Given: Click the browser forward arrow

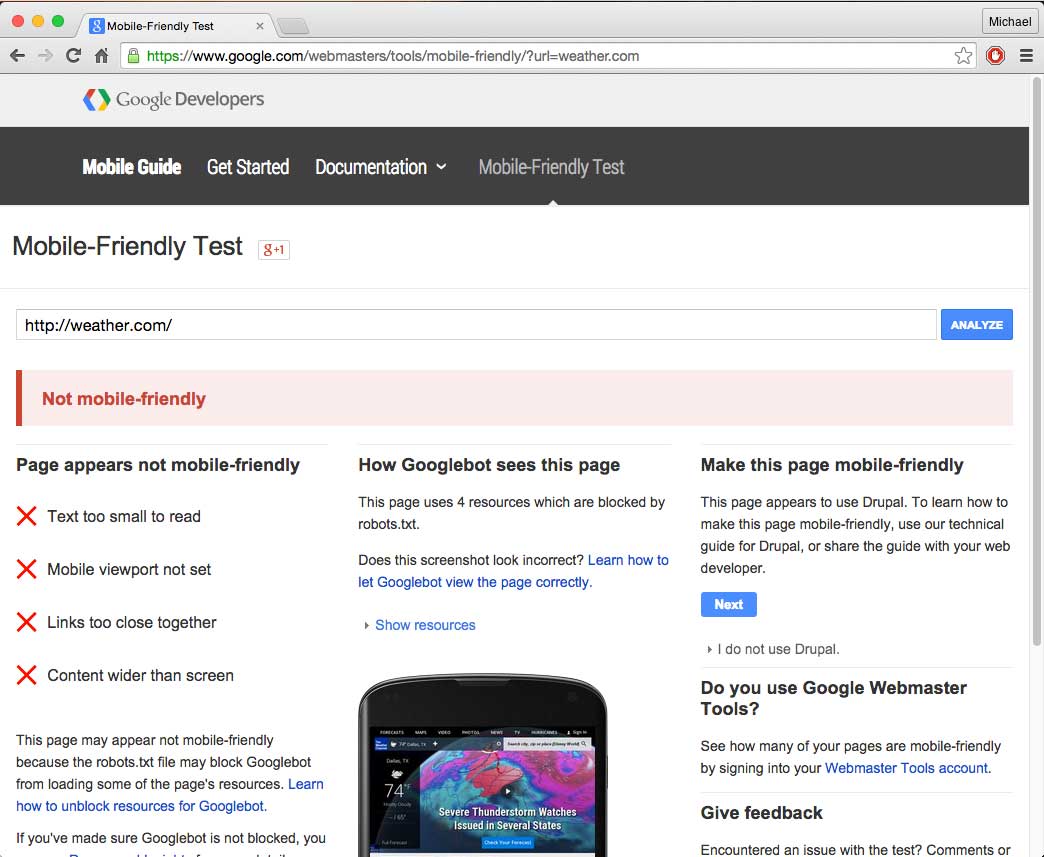Looking at the screenshot, I should pos(45,56).
